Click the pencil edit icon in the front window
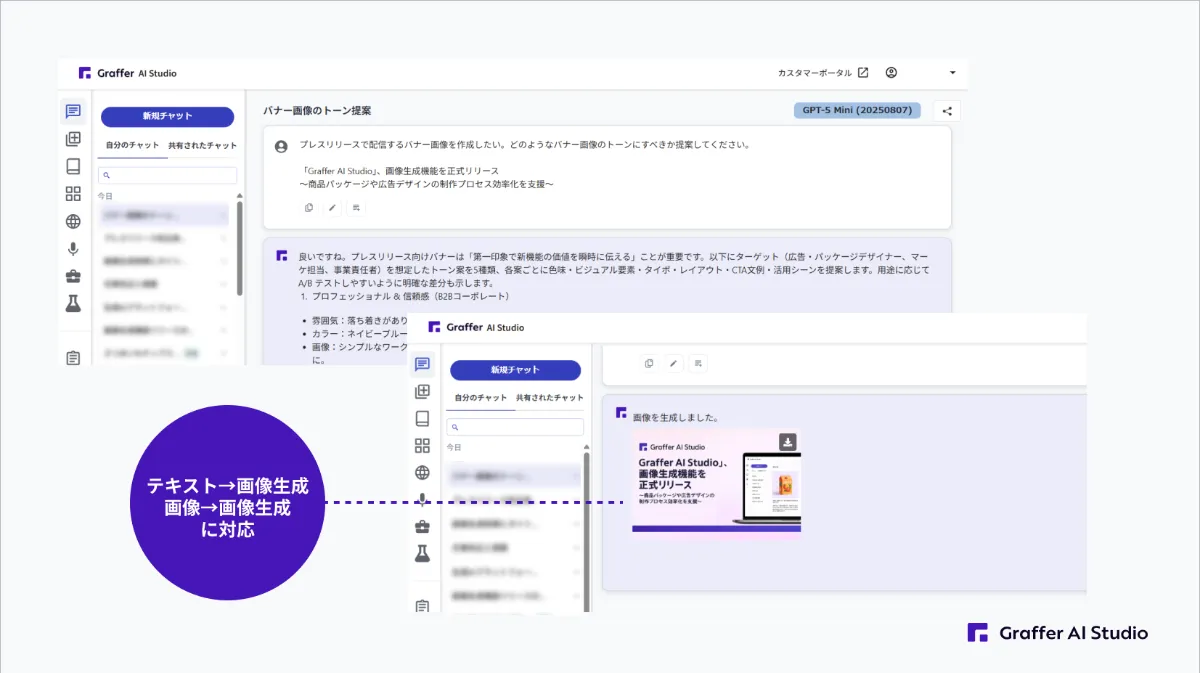 (x=673, y=363)
